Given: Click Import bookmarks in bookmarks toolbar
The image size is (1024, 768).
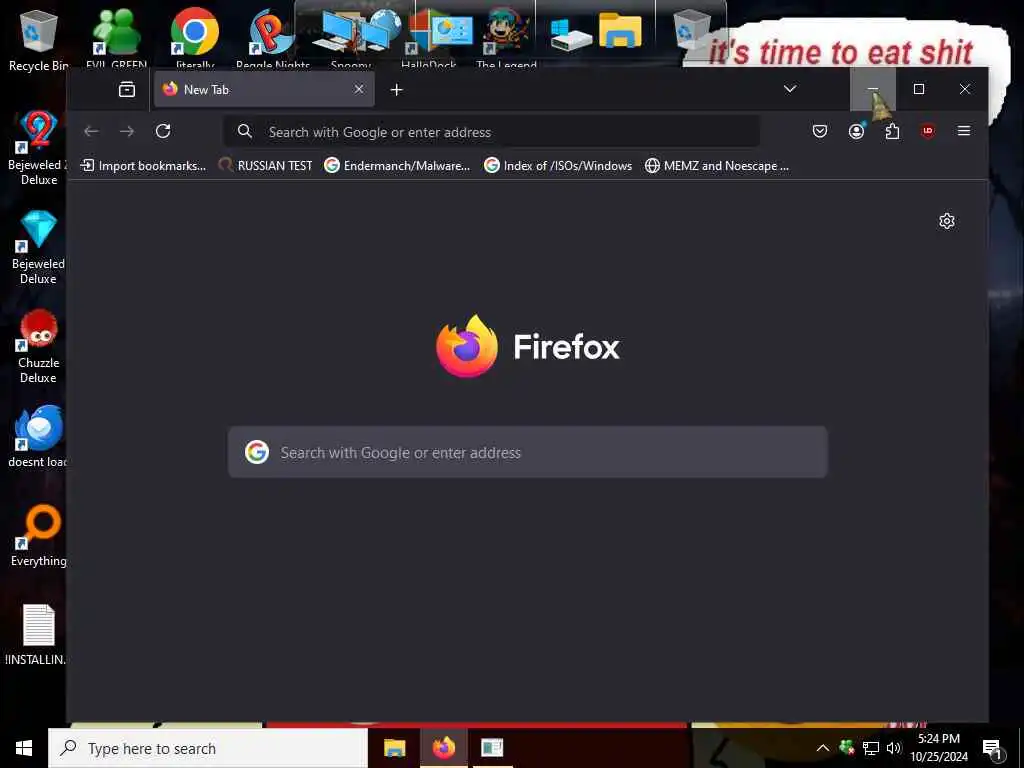Looking at the screenshot, I should tap(143, 166).
